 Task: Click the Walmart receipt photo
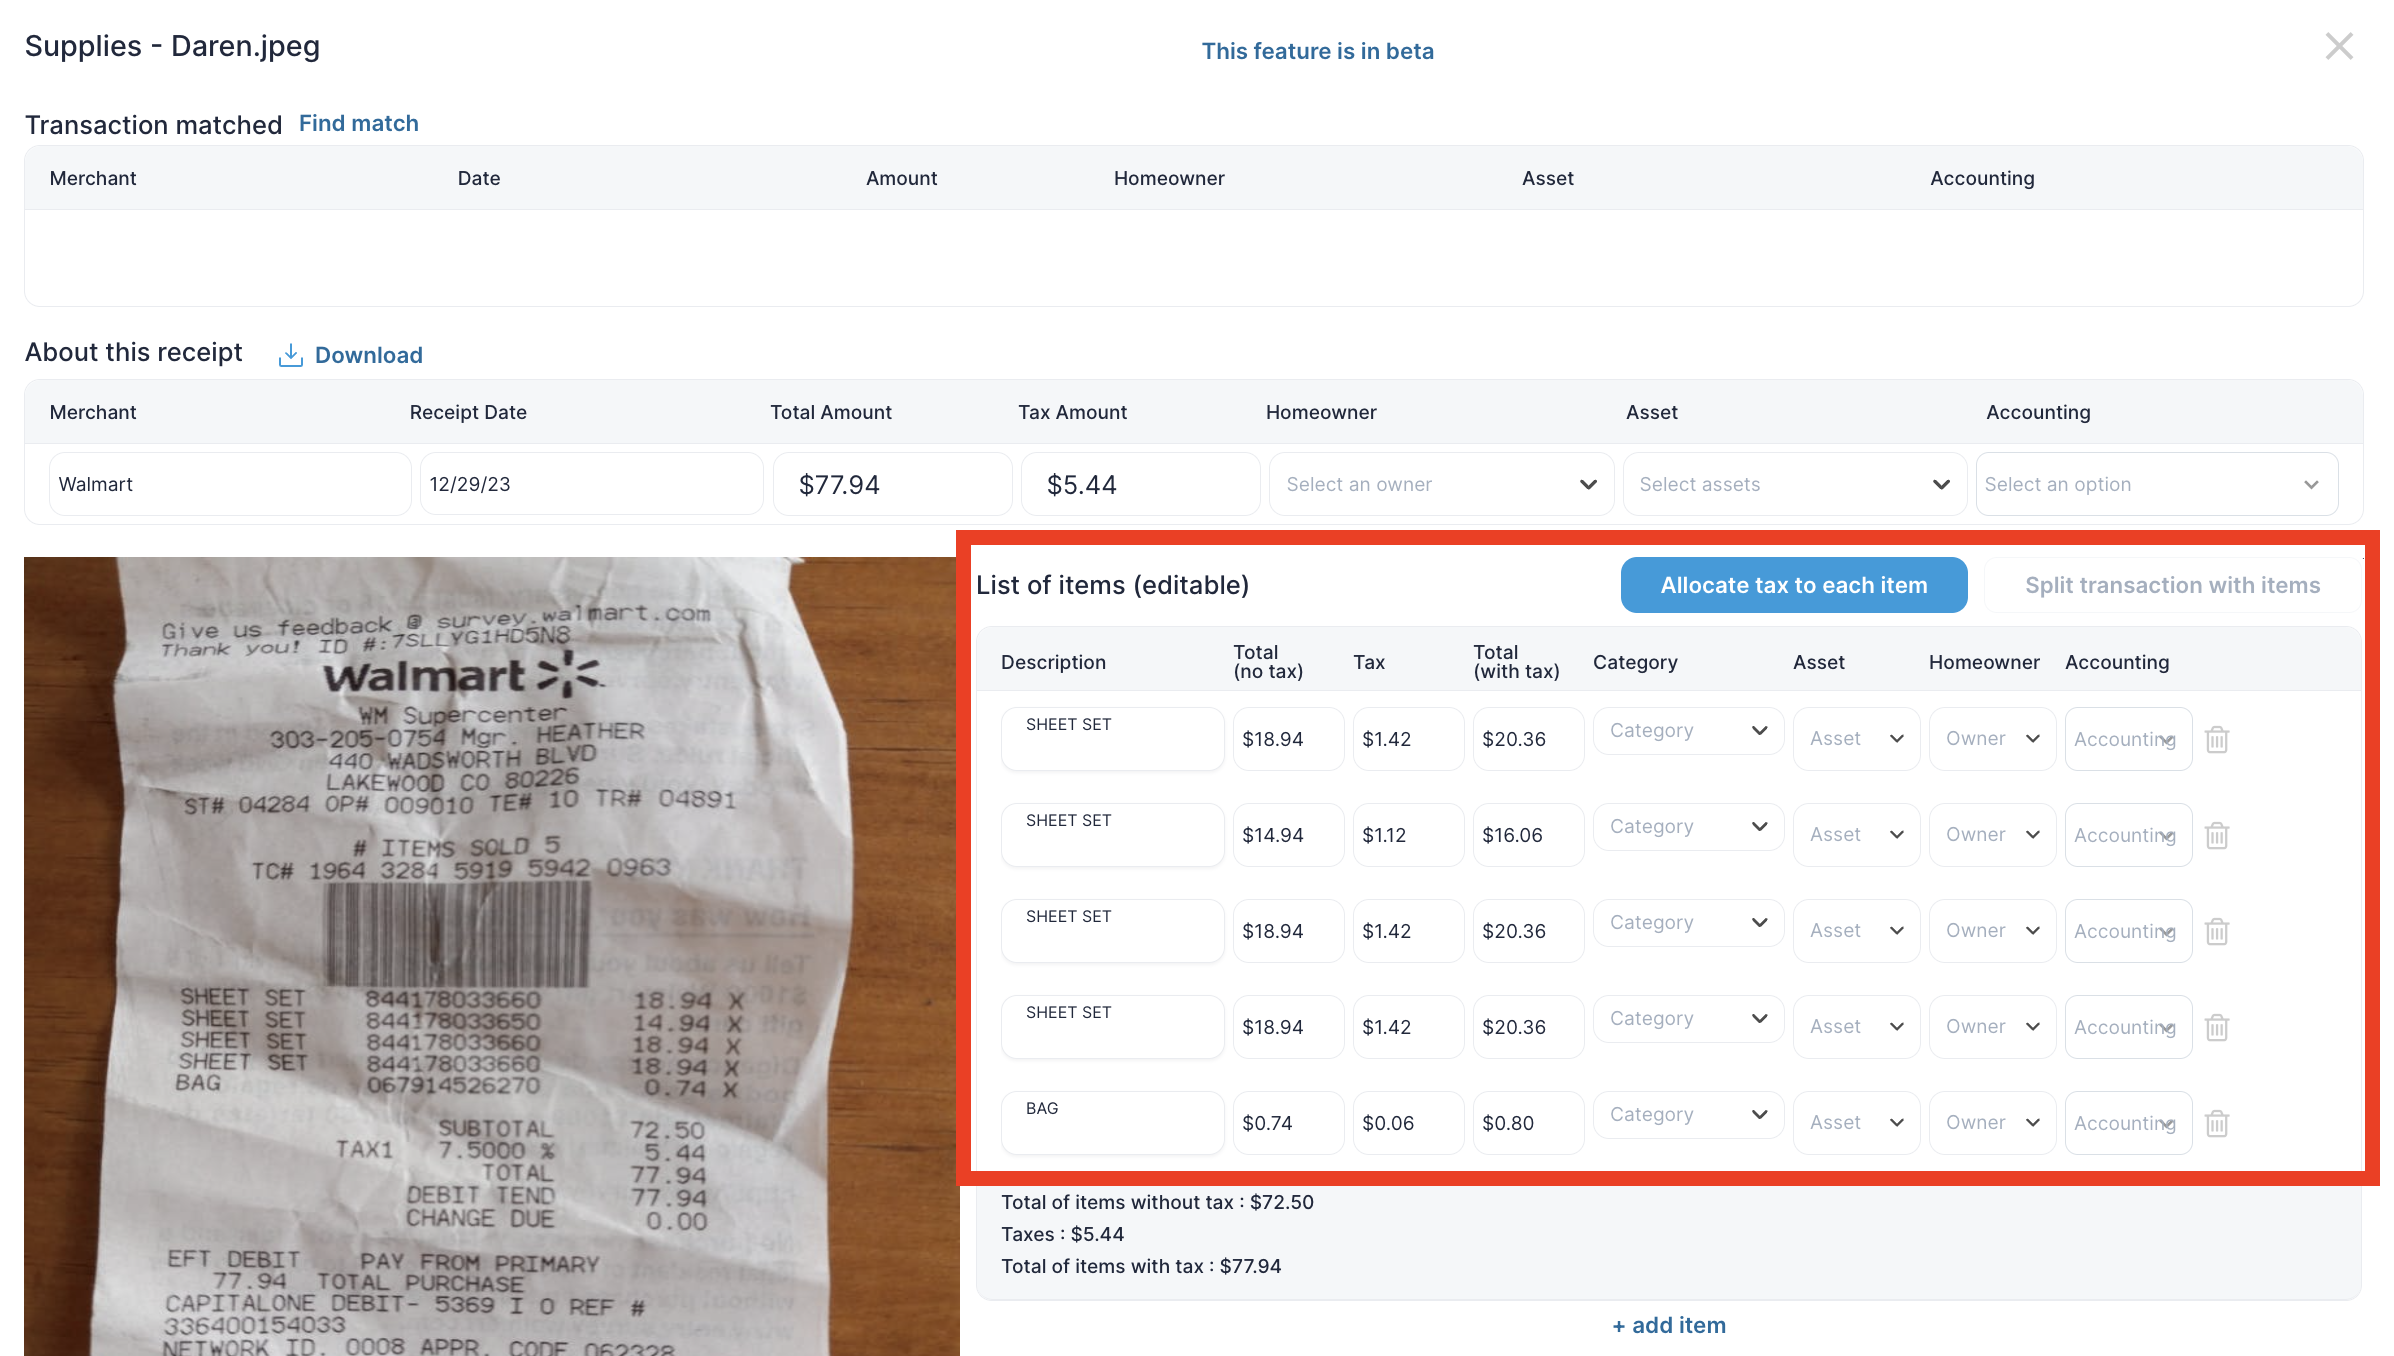pos(491,956)
